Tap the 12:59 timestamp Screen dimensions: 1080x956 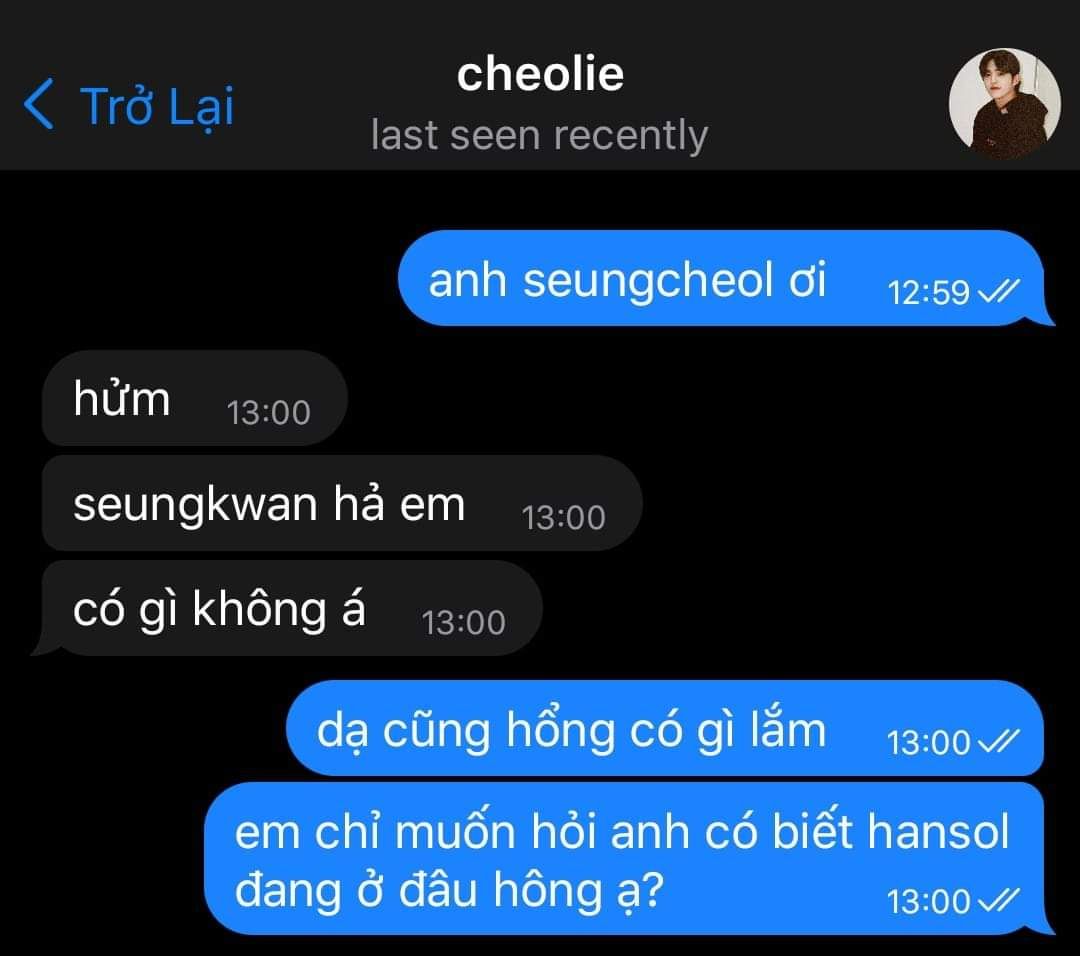coord(928,293)
